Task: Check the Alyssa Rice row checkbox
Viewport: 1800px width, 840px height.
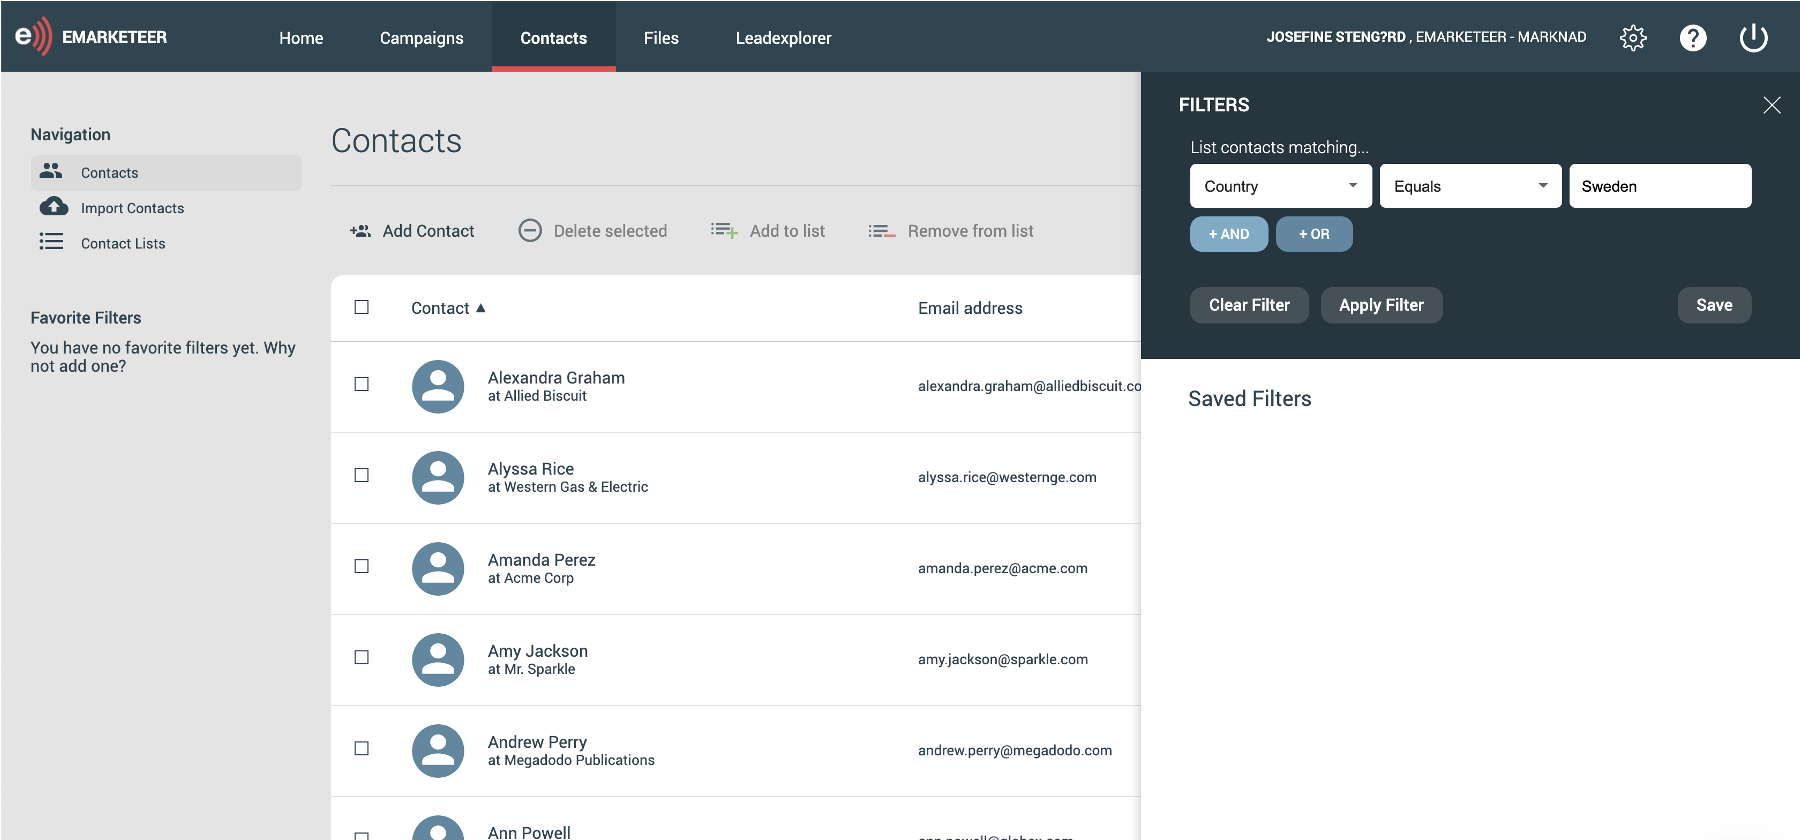Action: 362,475
